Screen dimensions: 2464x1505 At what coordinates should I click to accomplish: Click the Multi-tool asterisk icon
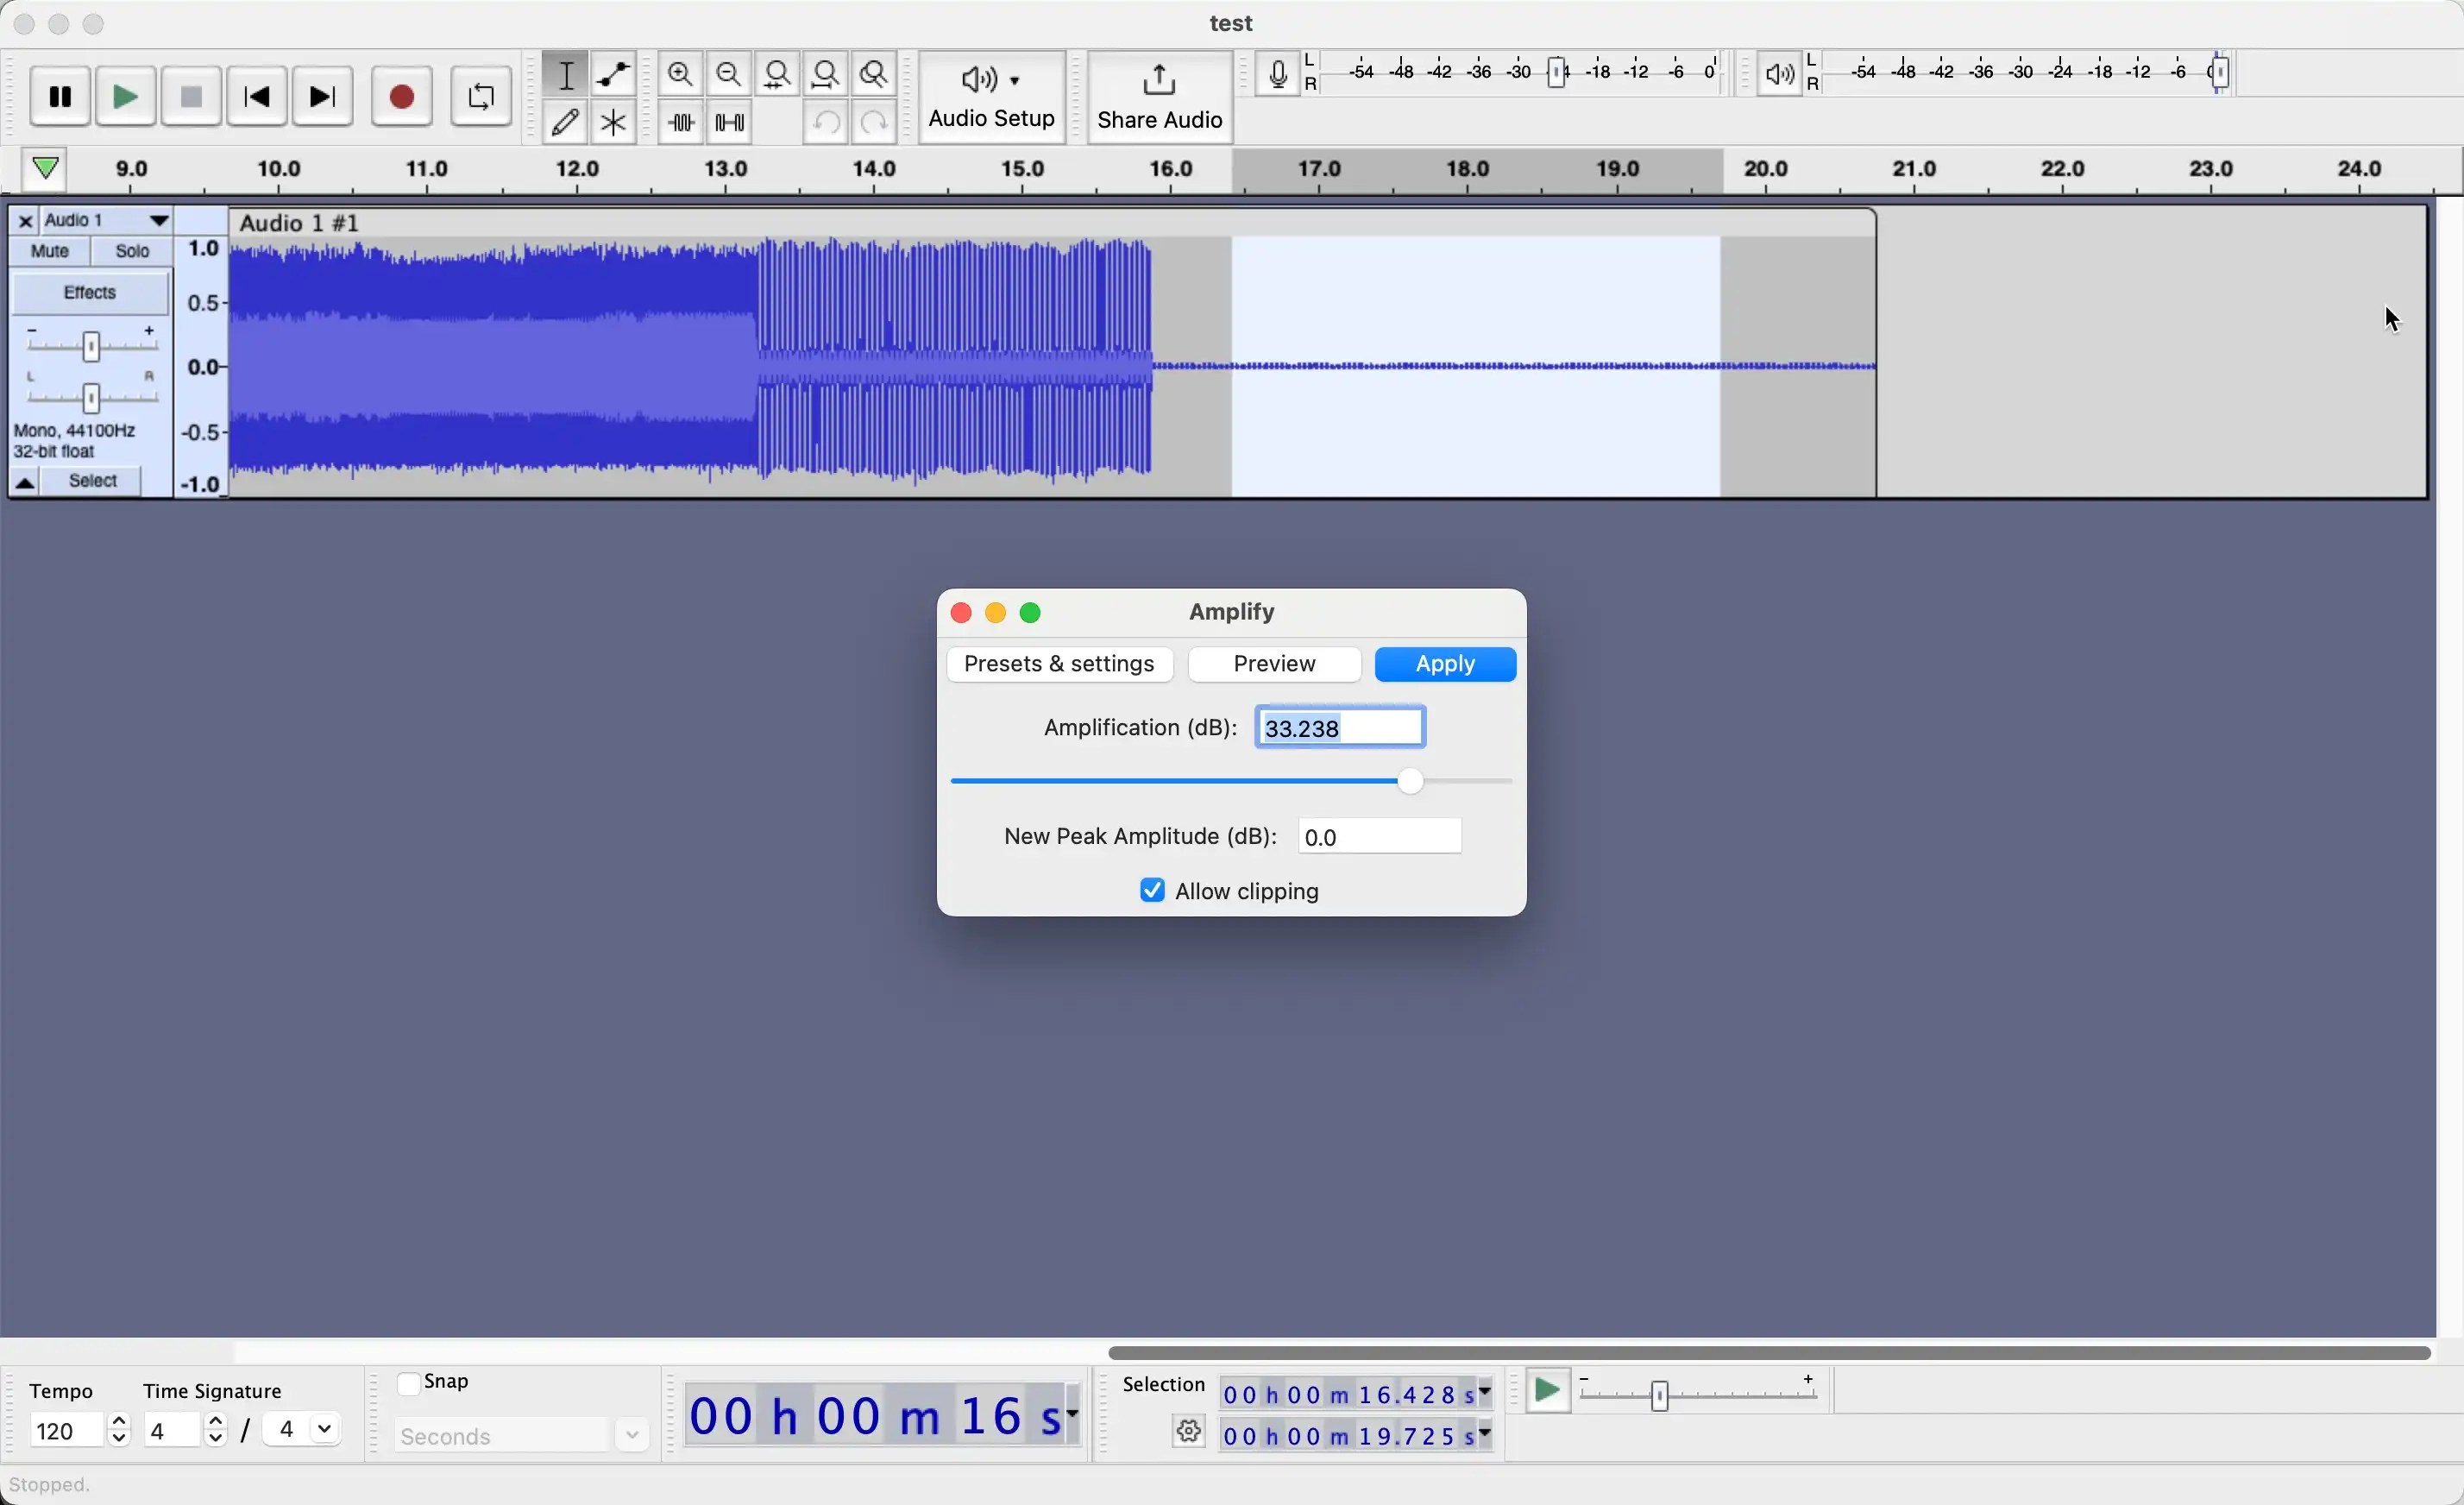(614, 123)
